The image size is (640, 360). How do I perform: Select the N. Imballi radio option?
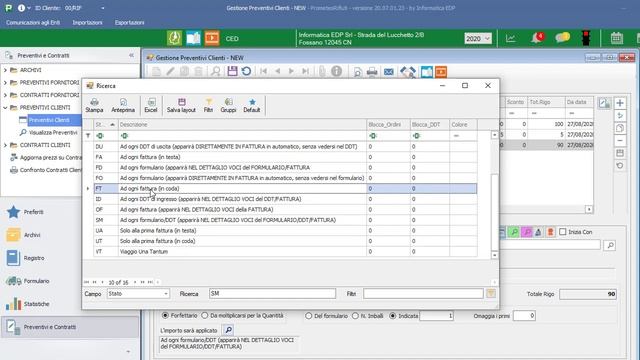(x=355, y=316)
